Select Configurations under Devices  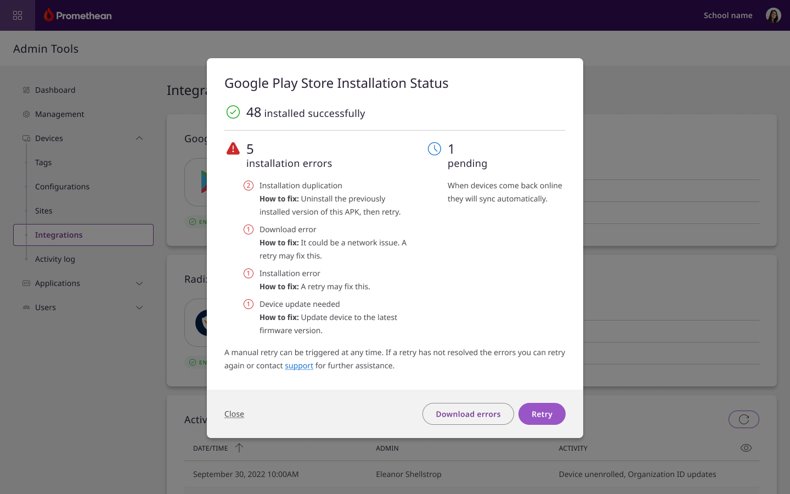[x=62, y=187]
